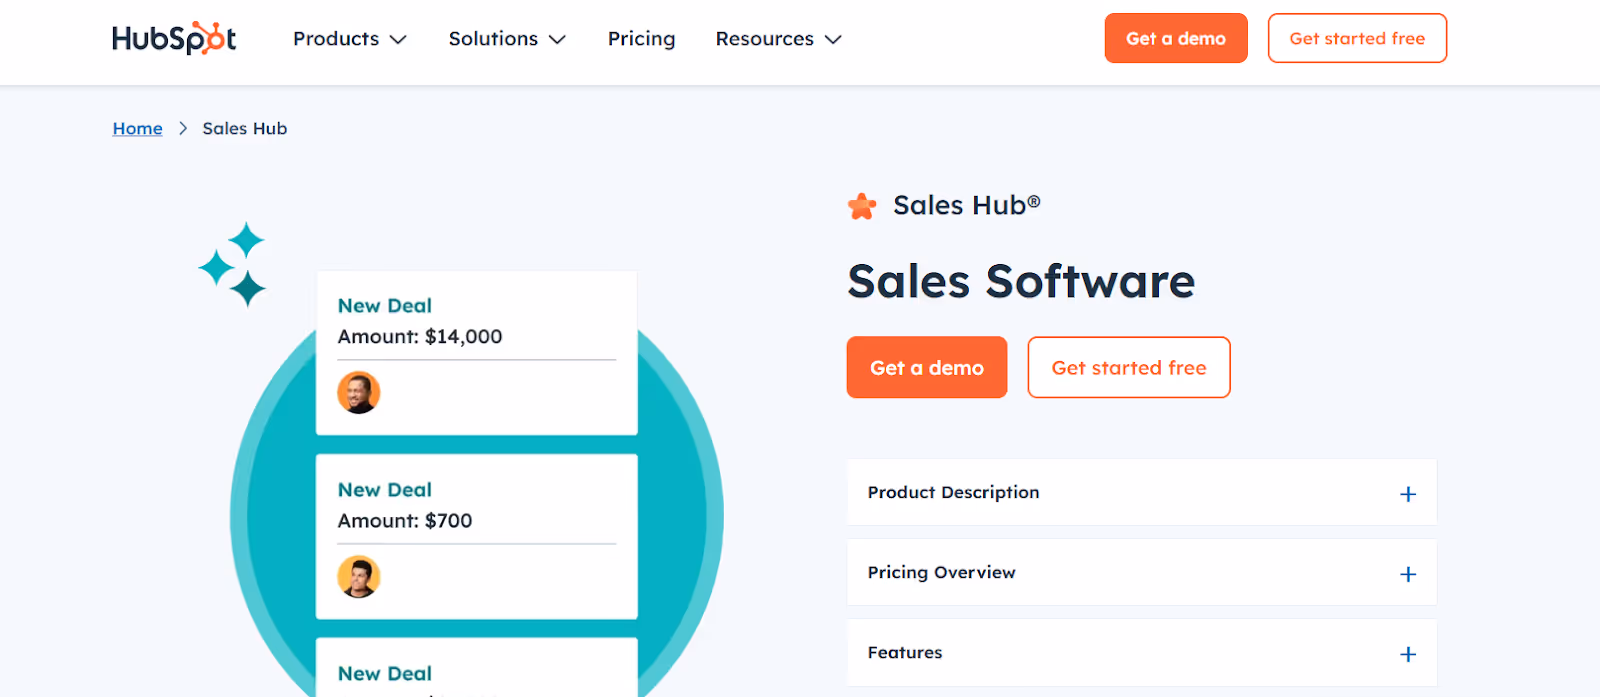The width and height of the screenshot is (1600, 697).
Task: Click New Deal title on $700 card
Action: click(385, 490)
